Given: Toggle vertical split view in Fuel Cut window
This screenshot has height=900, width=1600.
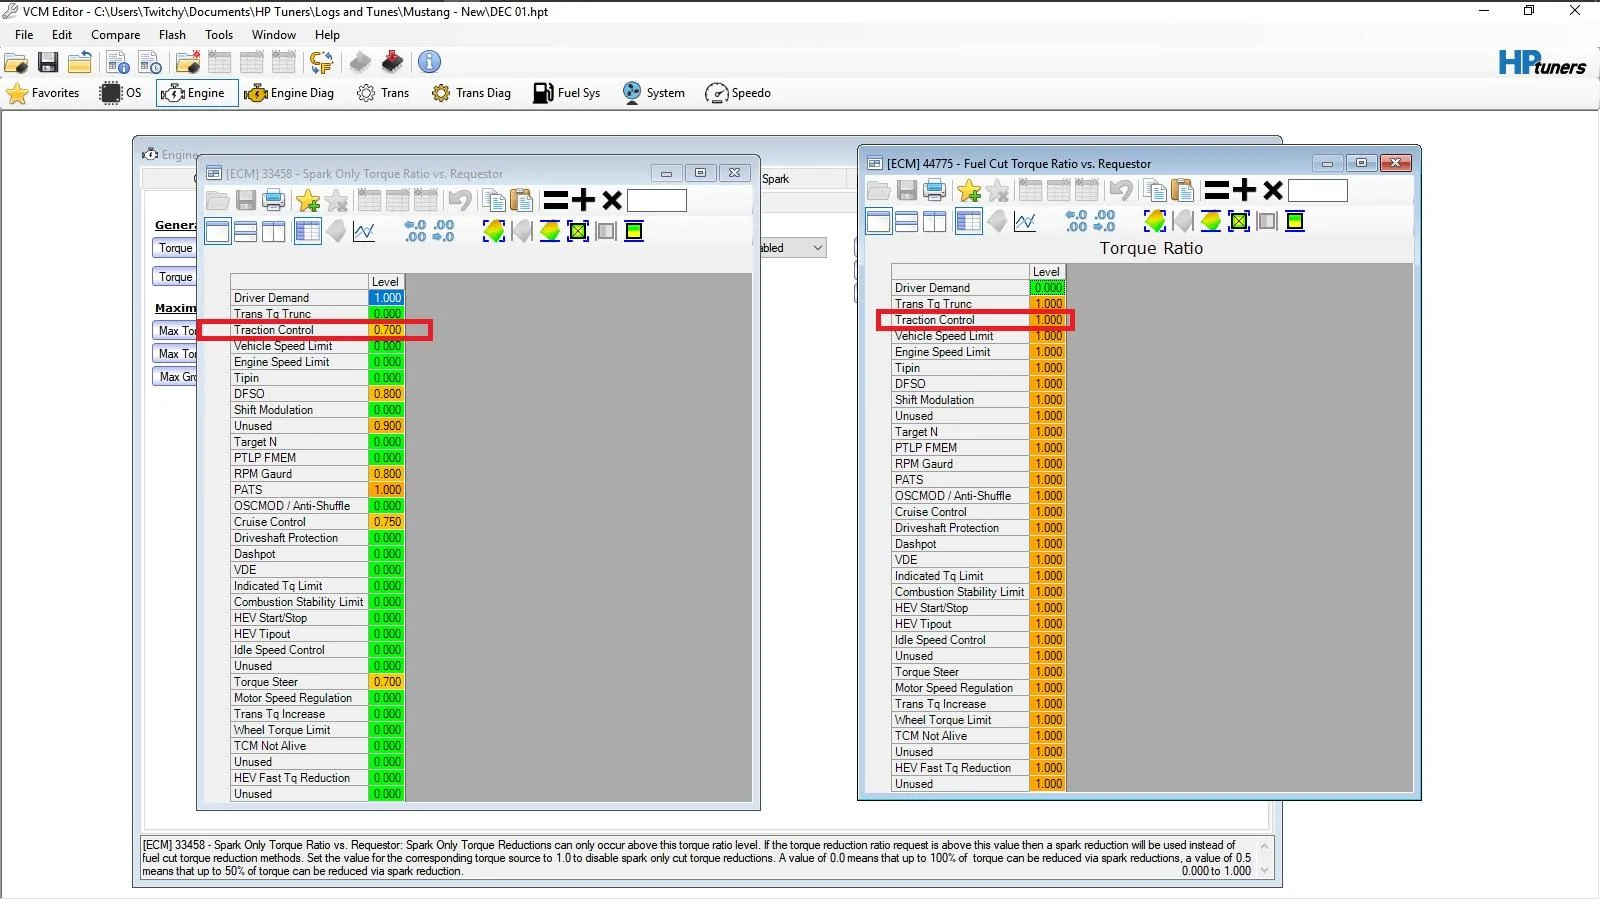Looking at the screenshot, I should click(934, 222).
